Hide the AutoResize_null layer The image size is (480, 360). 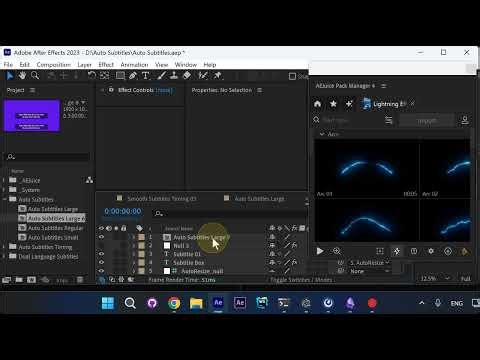pyautogui.click(x=101, y=271)
